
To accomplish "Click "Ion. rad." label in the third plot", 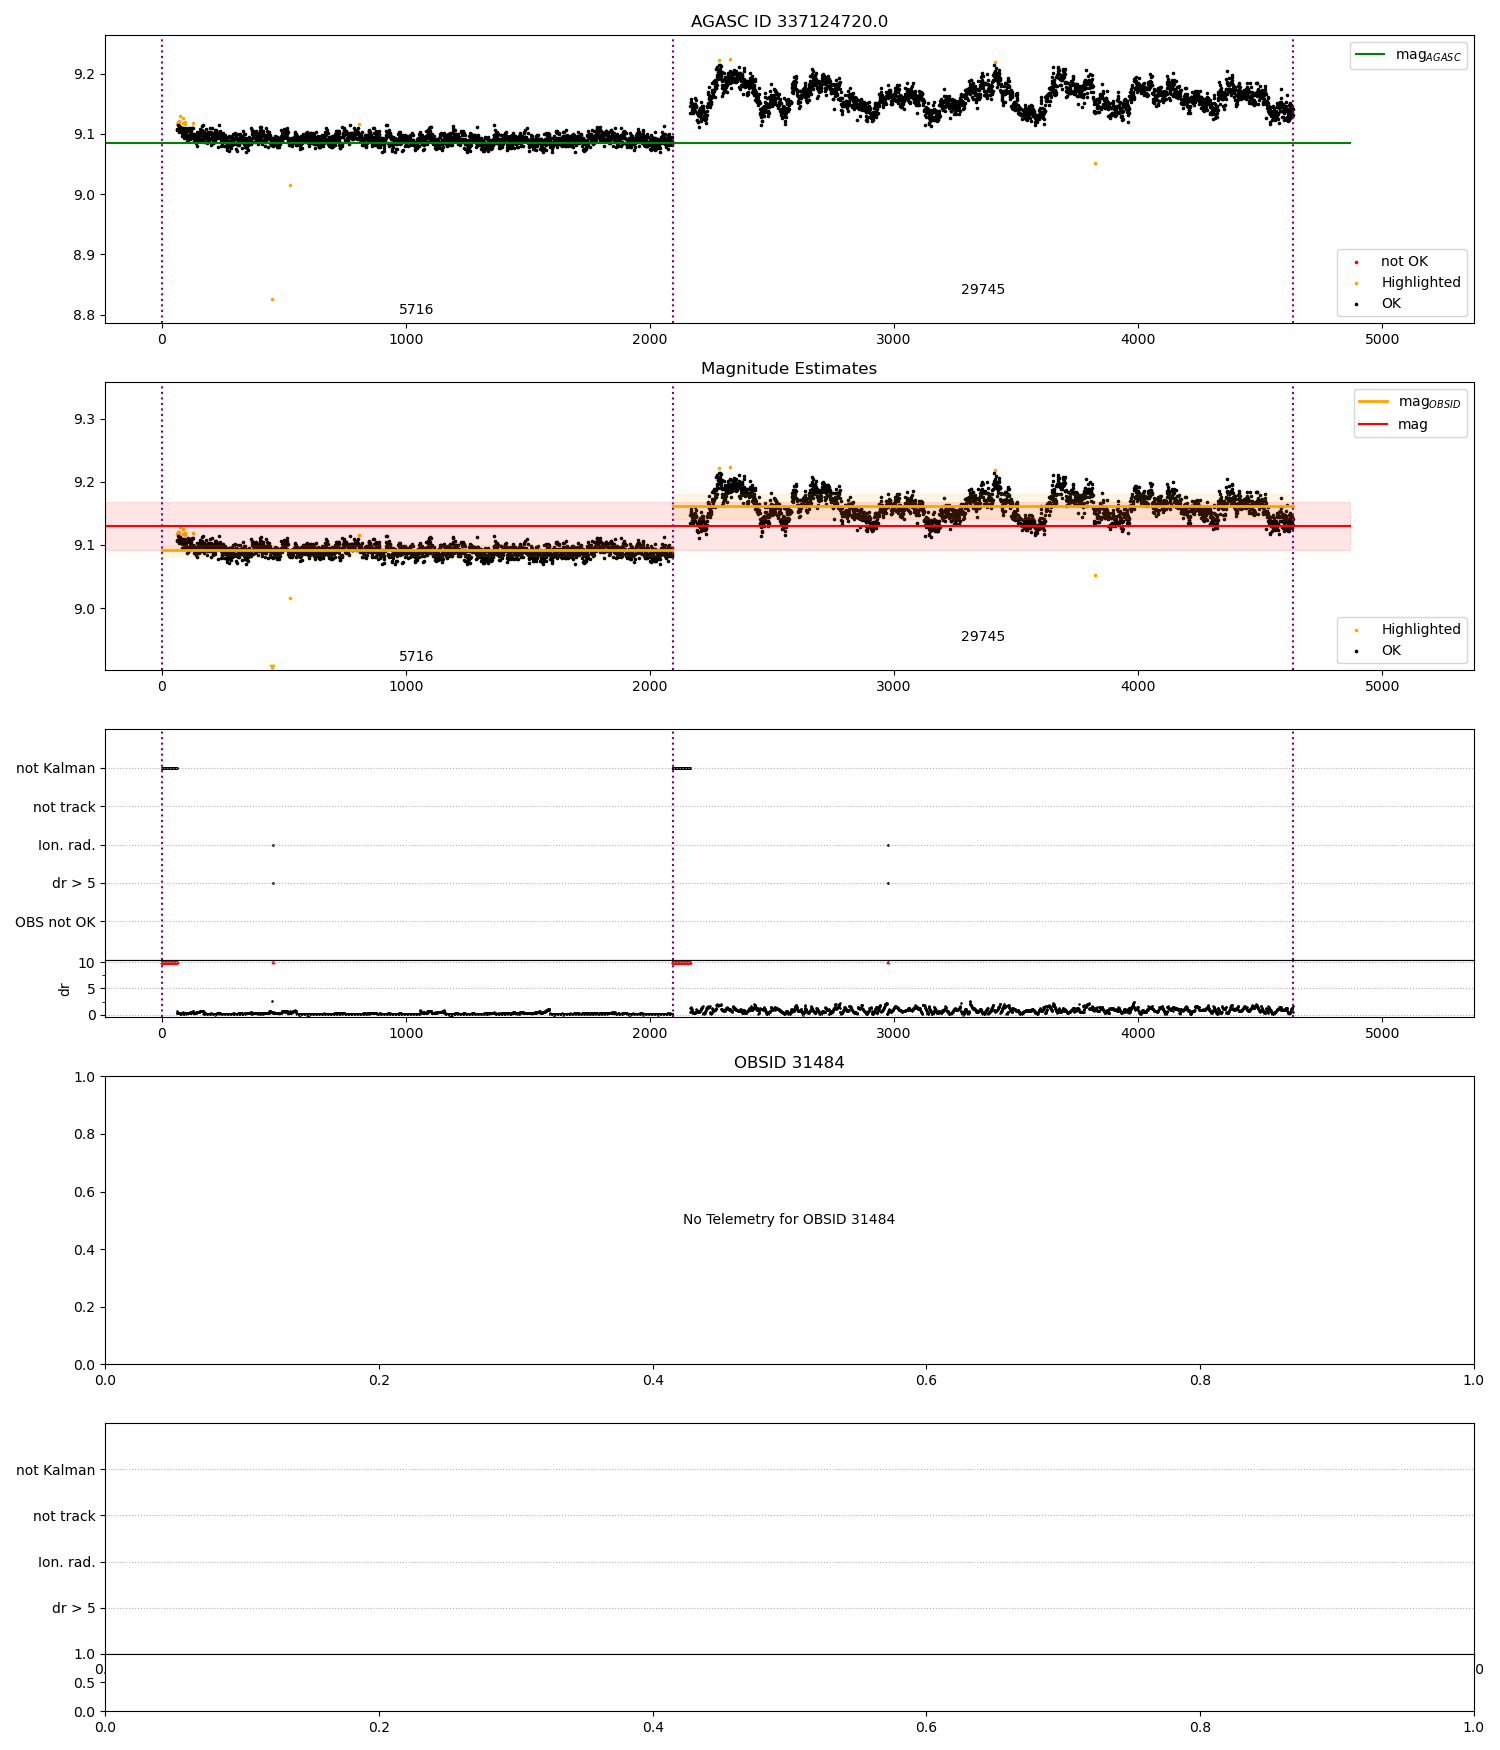I will (x=67, y=845).
